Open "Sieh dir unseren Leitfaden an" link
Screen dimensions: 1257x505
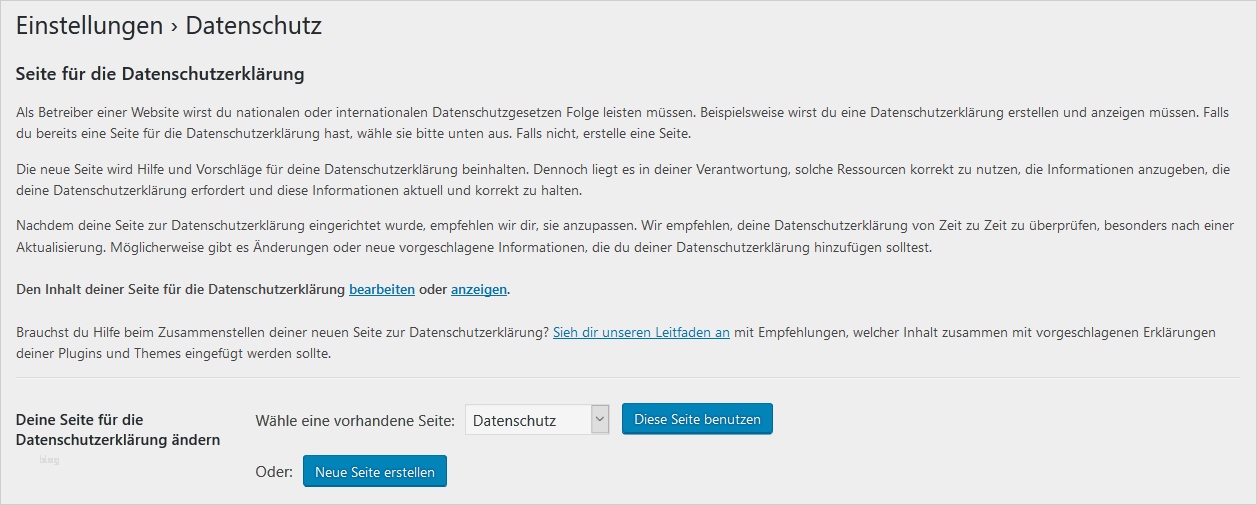[641, 332]
